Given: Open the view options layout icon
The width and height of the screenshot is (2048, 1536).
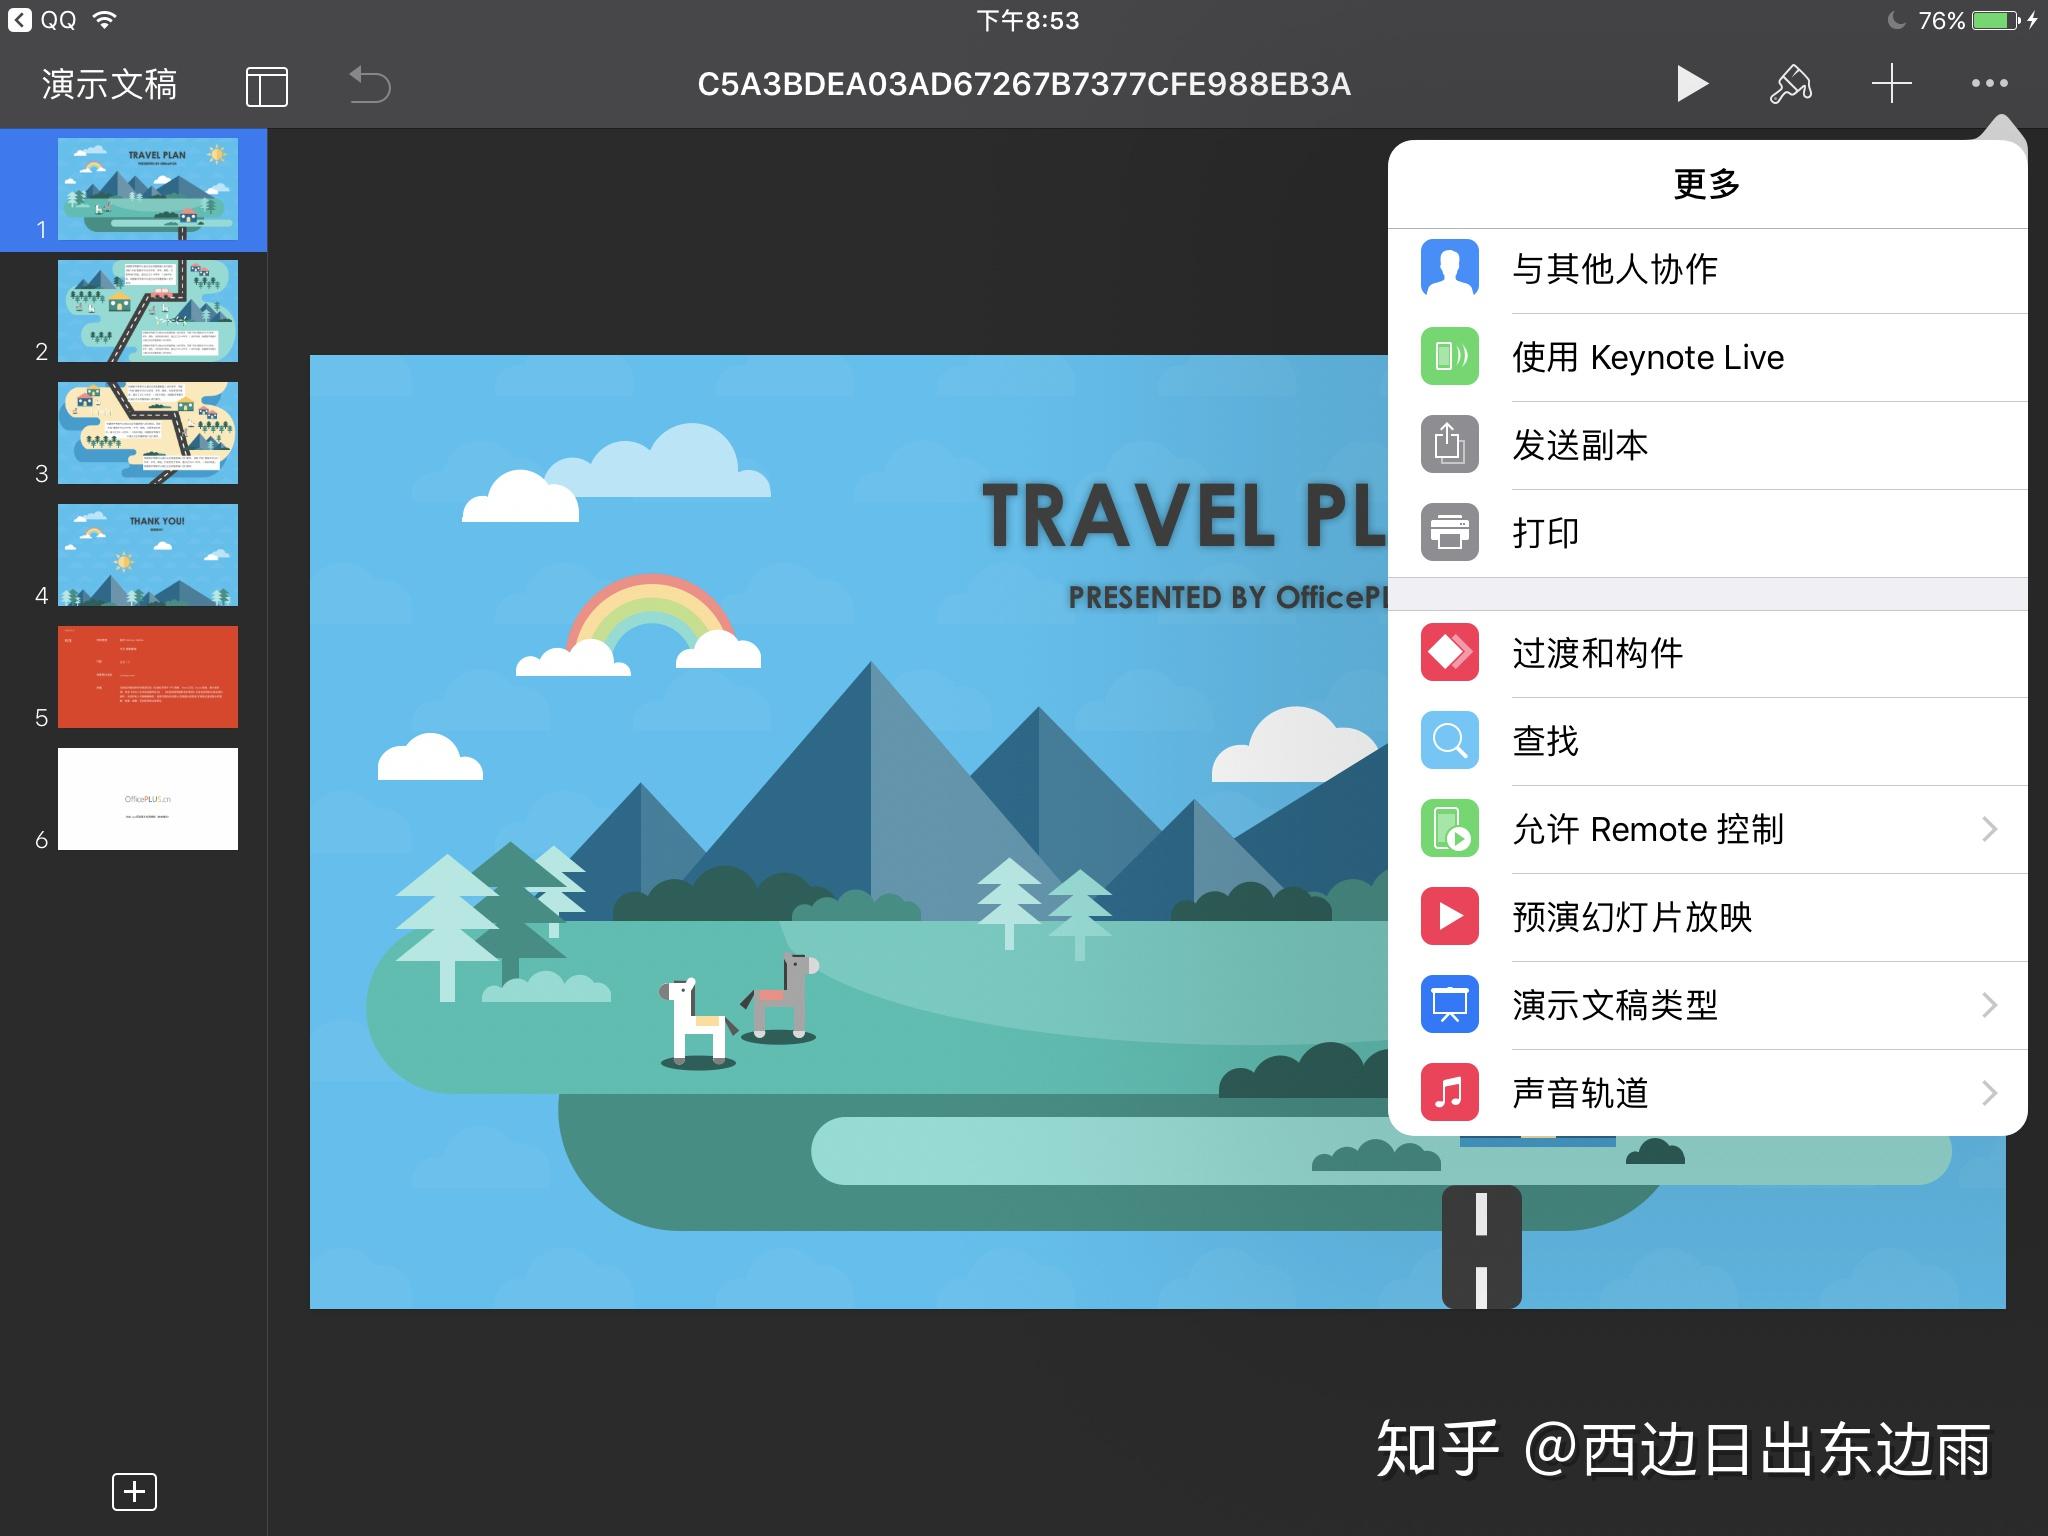Looking at the screenshot, I should pos(267,87).
